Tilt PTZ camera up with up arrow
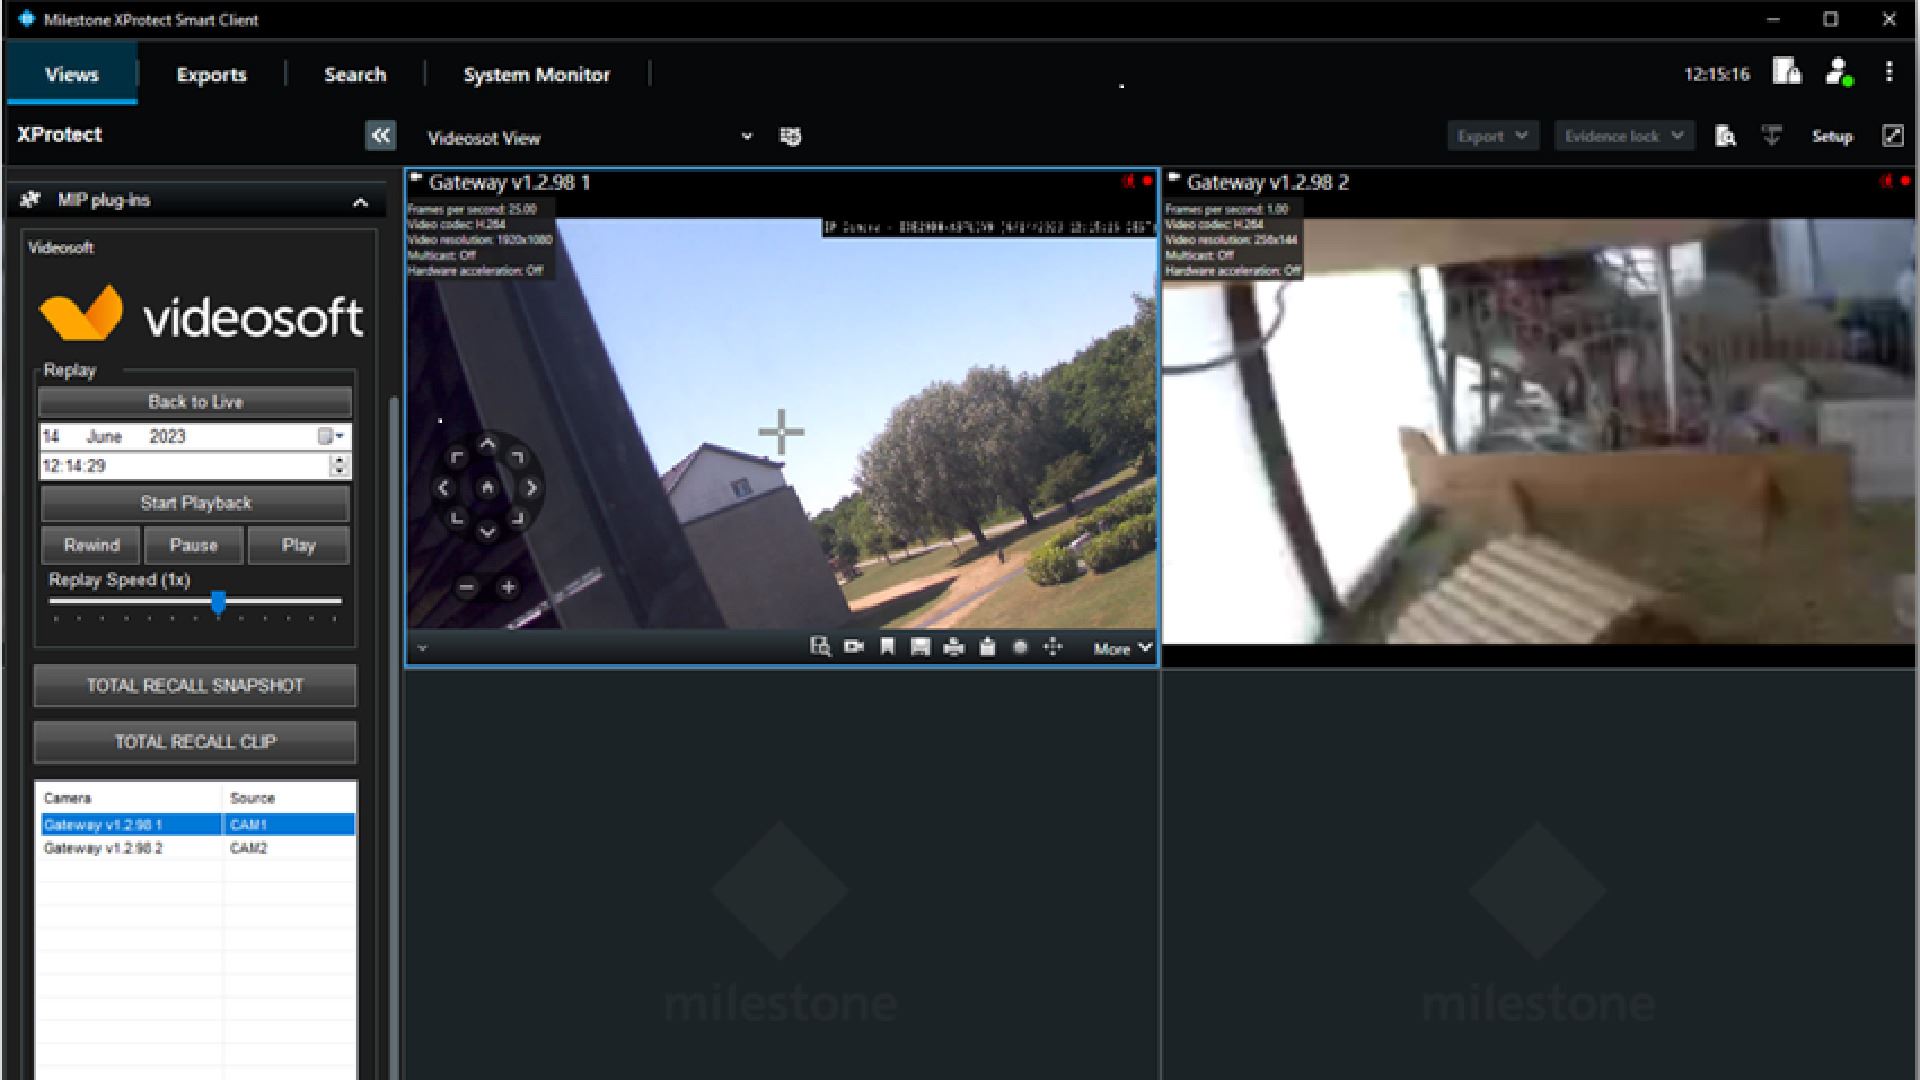Image resolution: width=1920 pixels, height=1080 pixels. [x=487, y=444]
